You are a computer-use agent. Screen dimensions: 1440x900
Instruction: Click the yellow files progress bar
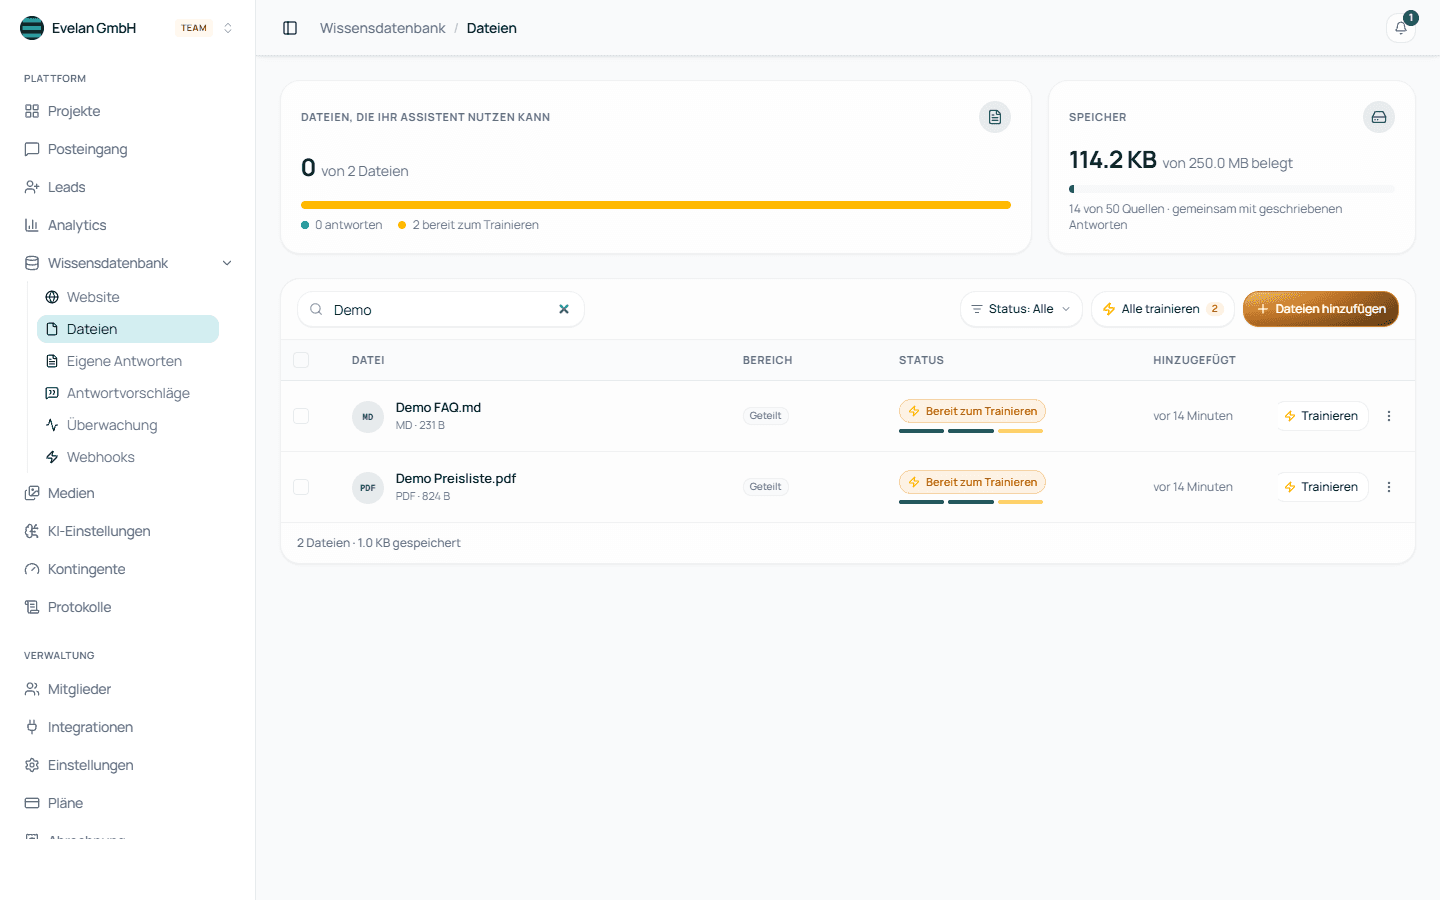(656, 205)
